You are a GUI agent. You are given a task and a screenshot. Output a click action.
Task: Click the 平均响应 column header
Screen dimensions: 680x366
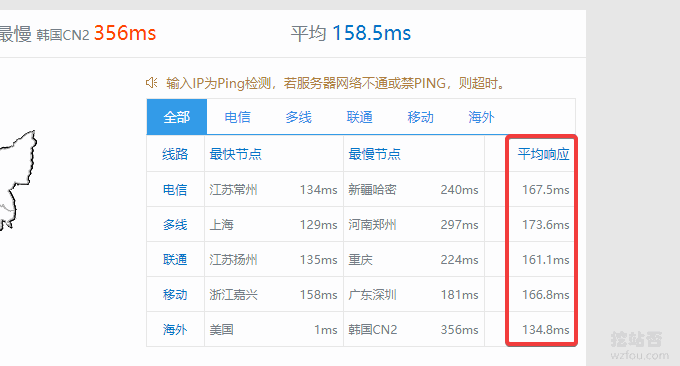point(543,154)
